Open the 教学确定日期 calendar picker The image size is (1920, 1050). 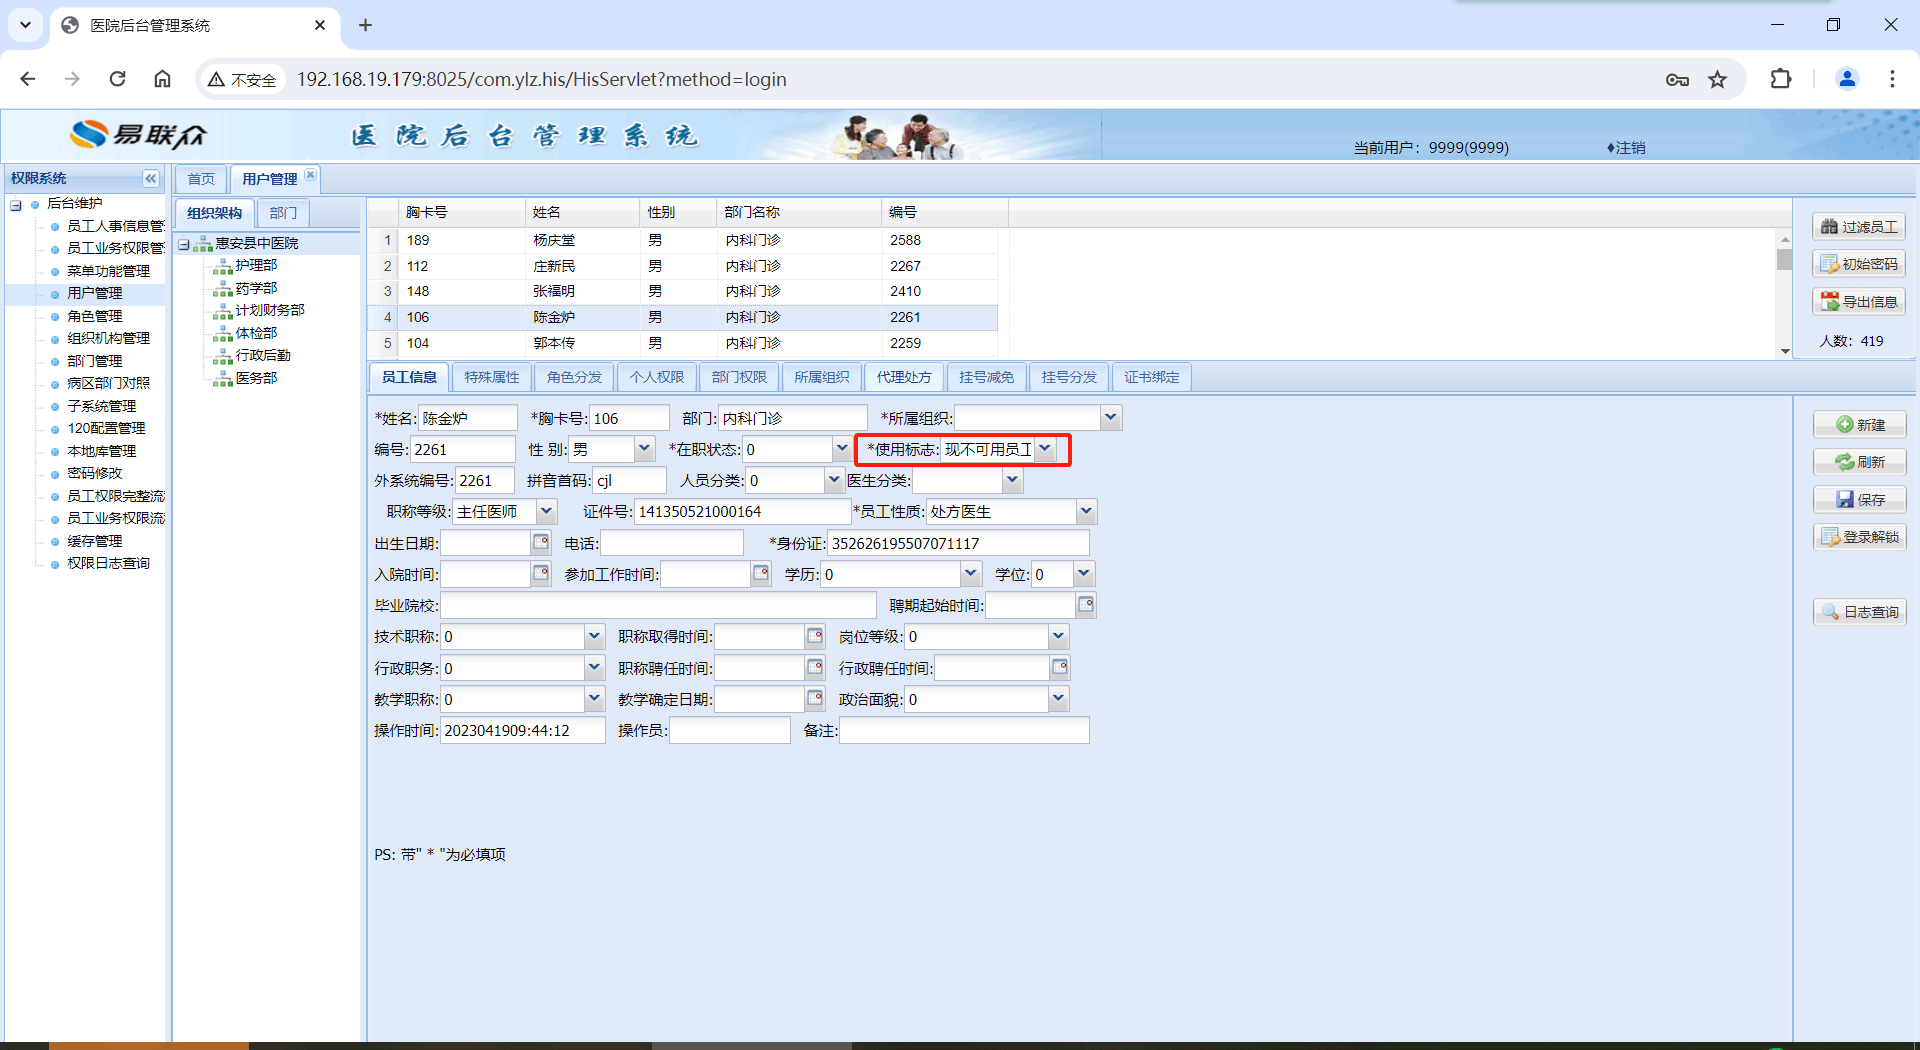pyautogui.click(x=815, y=699)
